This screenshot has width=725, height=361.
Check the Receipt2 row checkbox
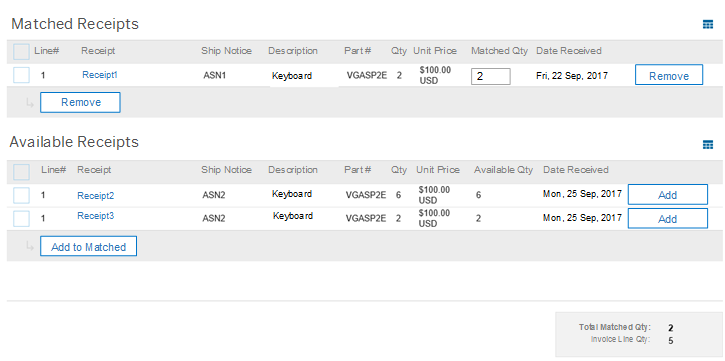(x=21, y=196)
